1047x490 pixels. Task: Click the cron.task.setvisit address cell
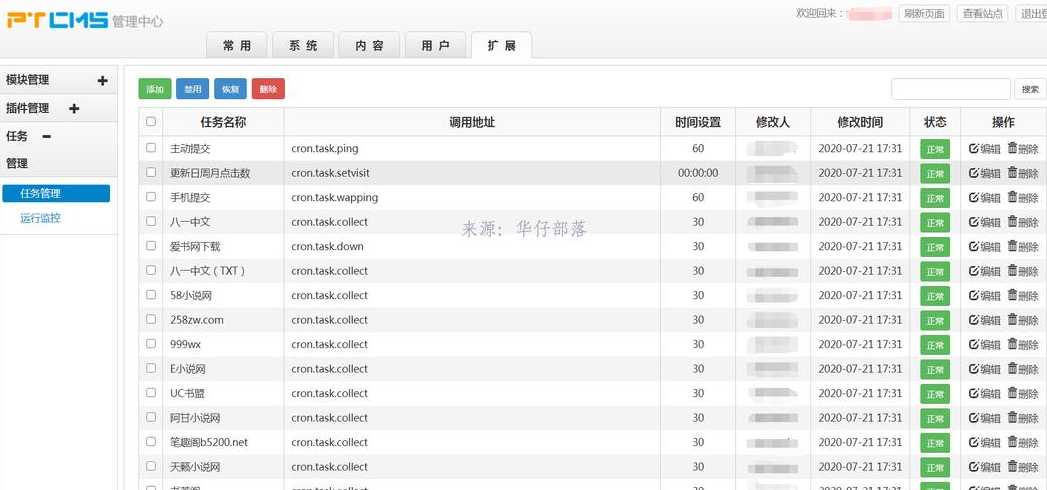[472, 173]
